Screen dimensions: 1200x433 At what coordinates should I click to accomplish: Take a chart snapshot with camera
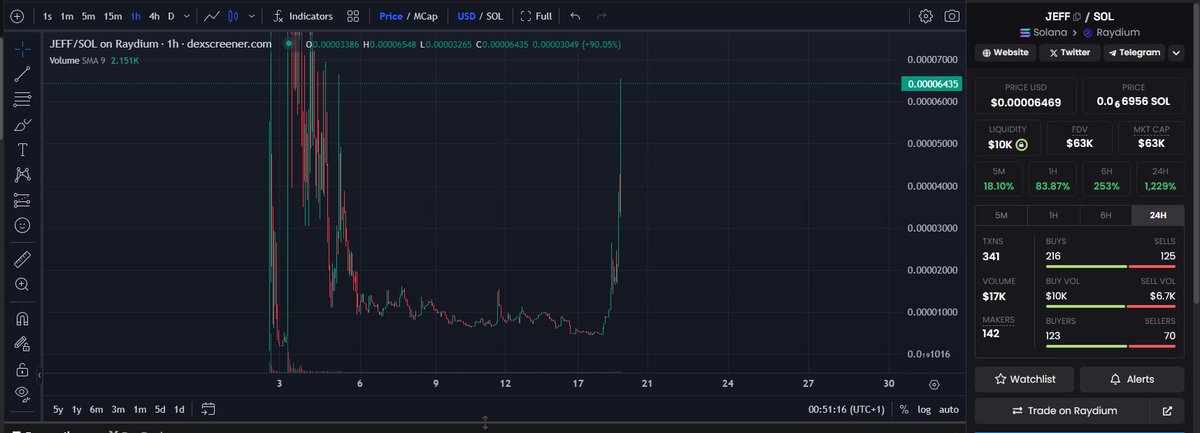pyautogui.click(x=953, y=16)
